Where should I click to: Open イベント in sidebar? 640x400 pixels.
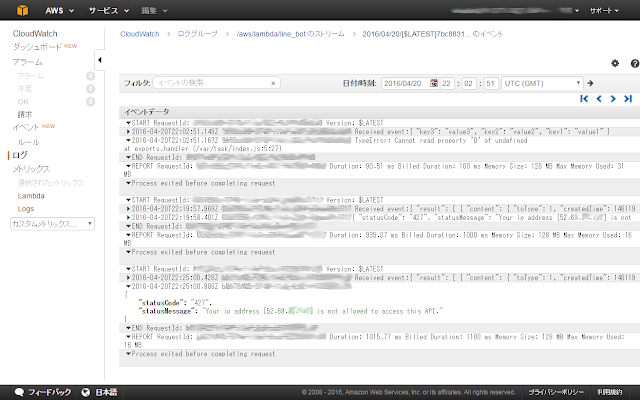pos(25,127)
